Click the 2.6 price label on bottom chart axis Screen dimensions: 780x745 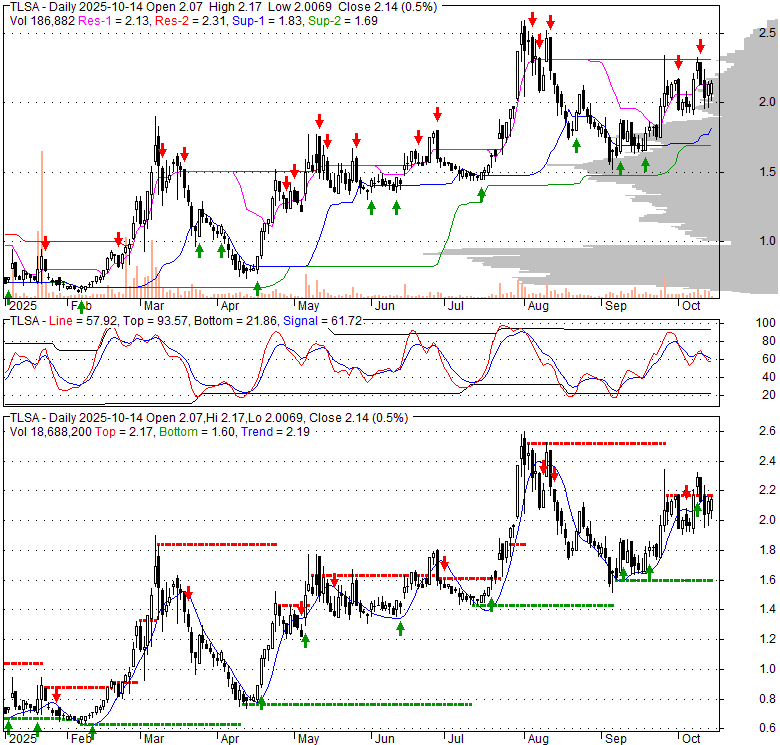(x=767, y=431)
